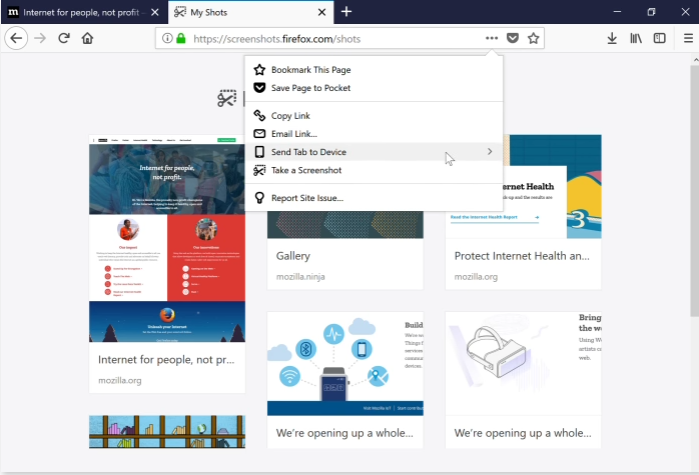Open a new tab with plus button
The height and width of the screenshot is (475, 699).
(x=346, y=12)
